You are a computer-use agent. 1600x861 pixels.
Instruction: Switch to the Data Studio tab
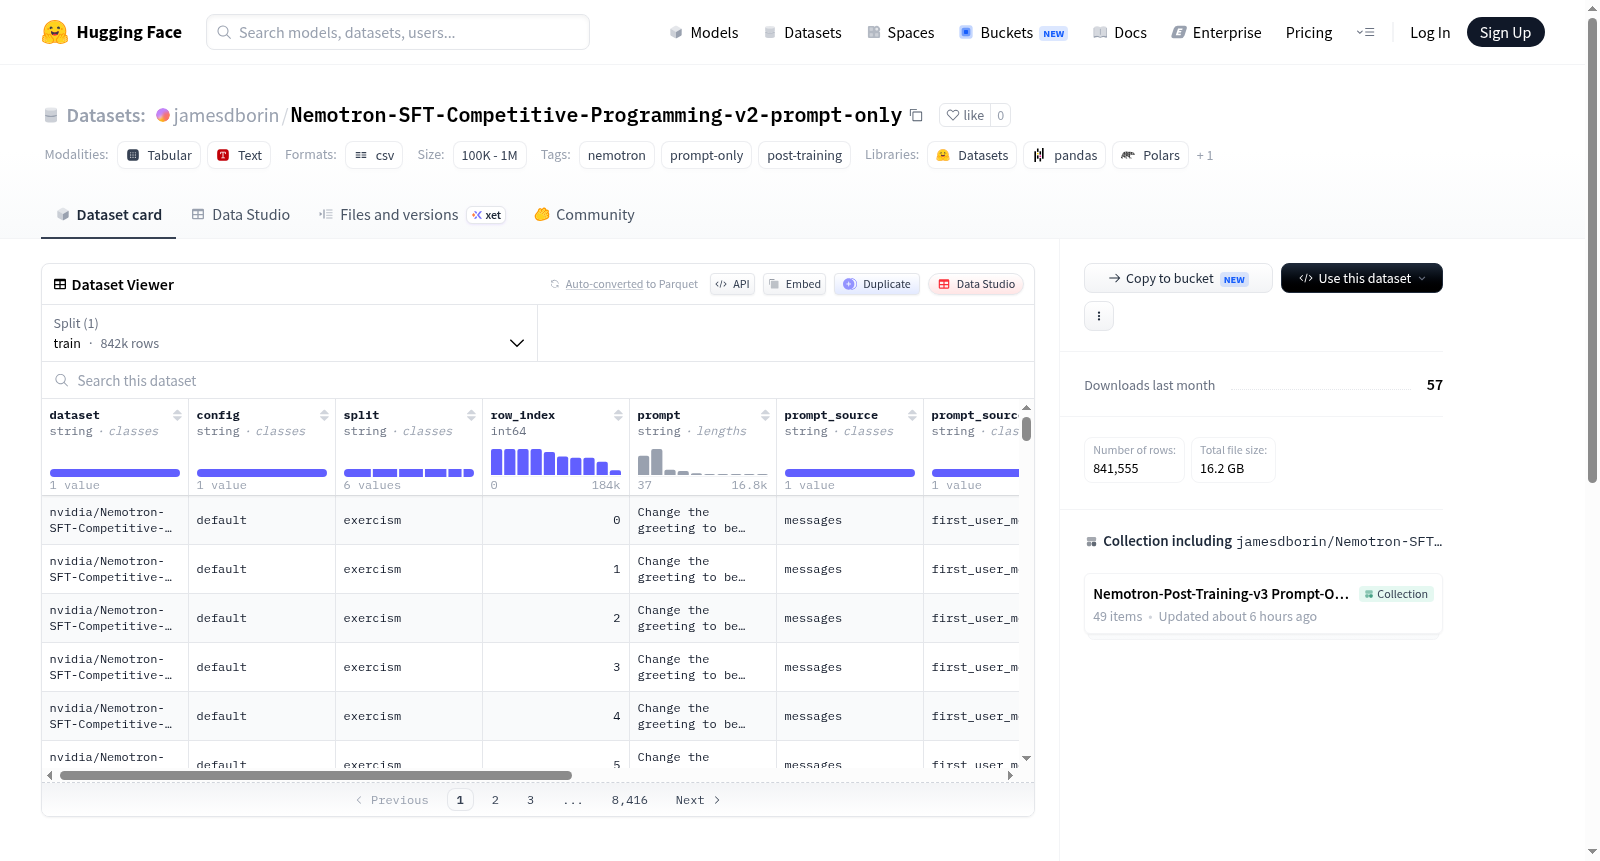click(240, 215)
